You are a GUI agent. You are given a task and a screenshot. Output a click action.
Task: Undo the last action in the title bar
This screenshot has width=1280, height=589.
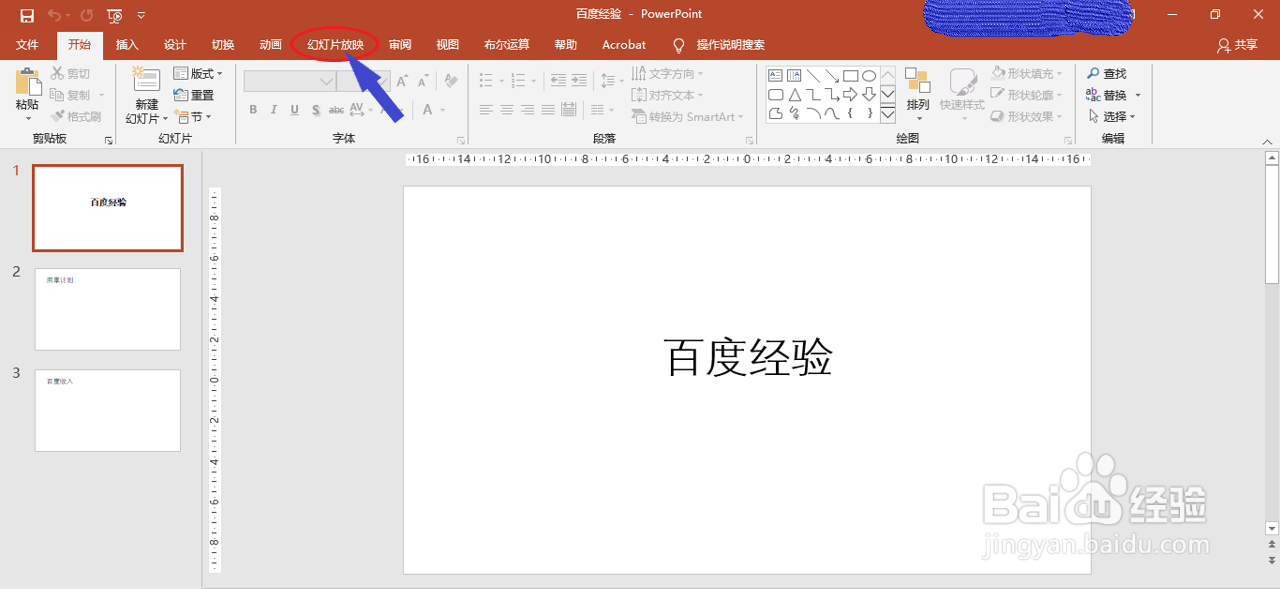point(55,15)
